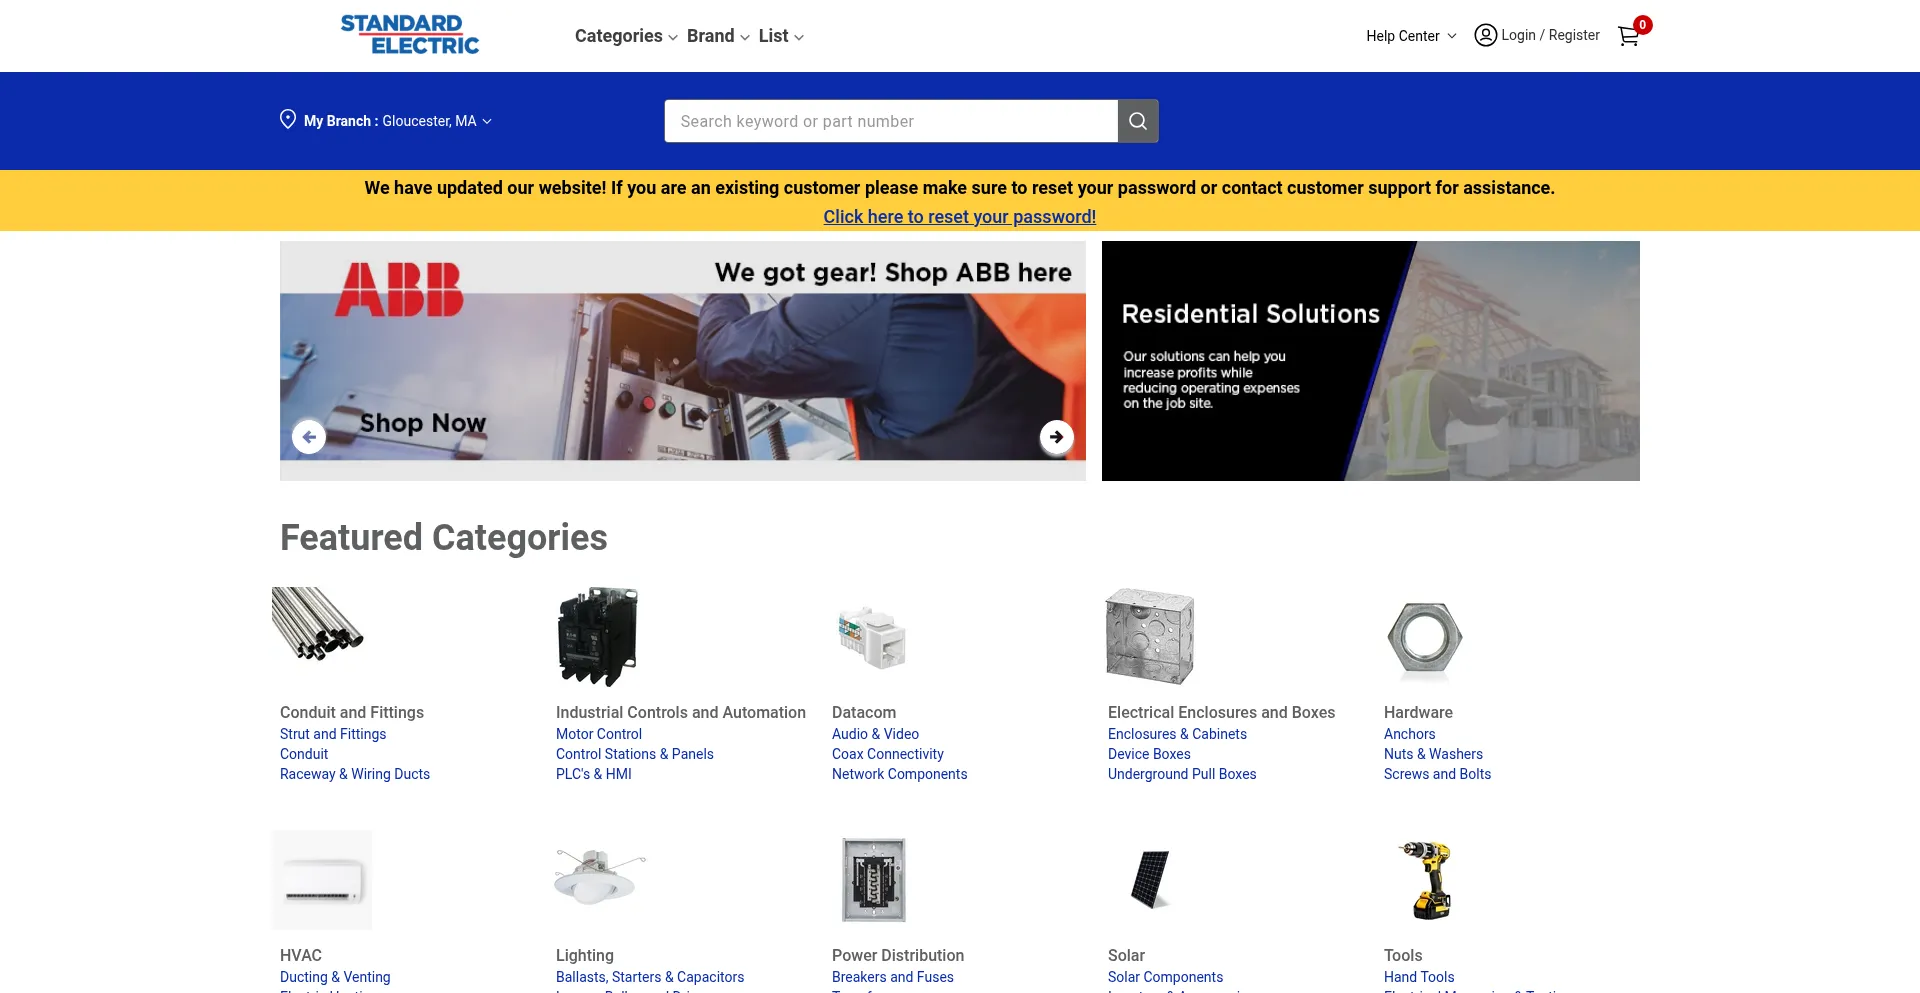Open Raceway & Wiring Ducts link
The width and height of the screenshot is (1920, 993).
355,774
